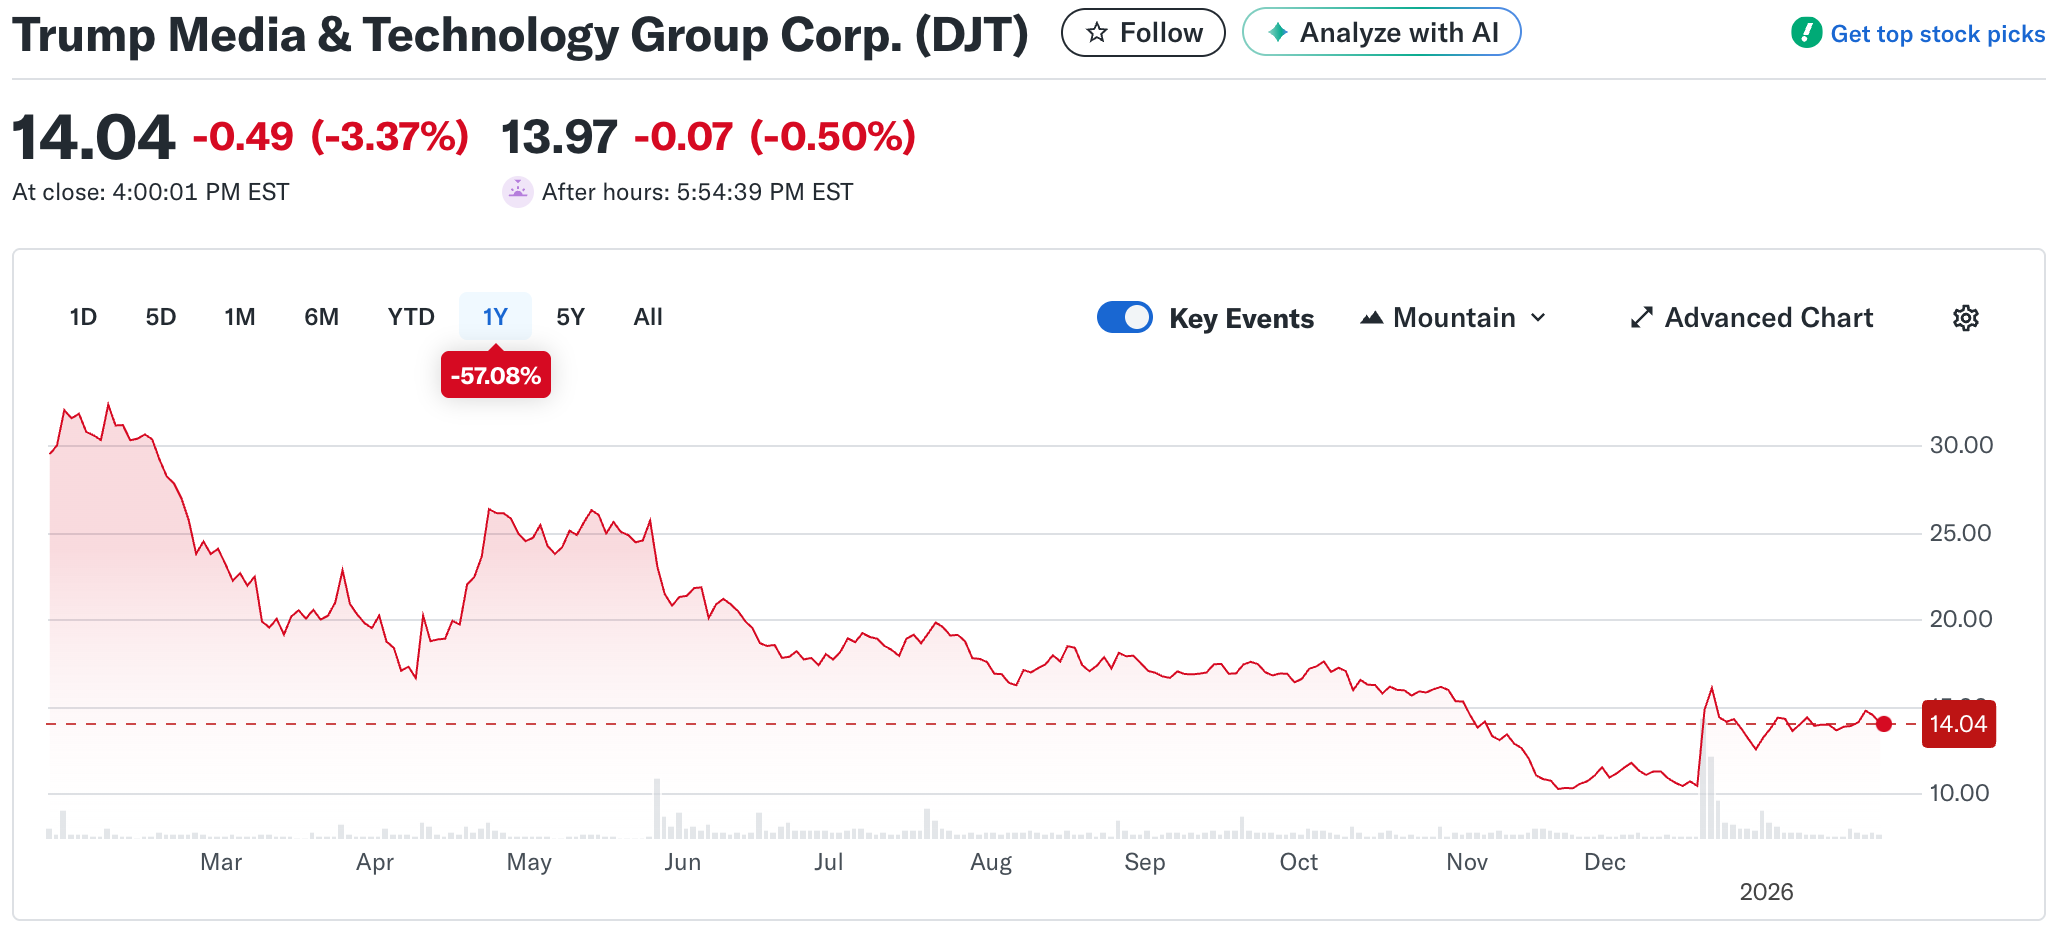
Task: Switch chart to YTD range
Action: [x=411, y=317]
